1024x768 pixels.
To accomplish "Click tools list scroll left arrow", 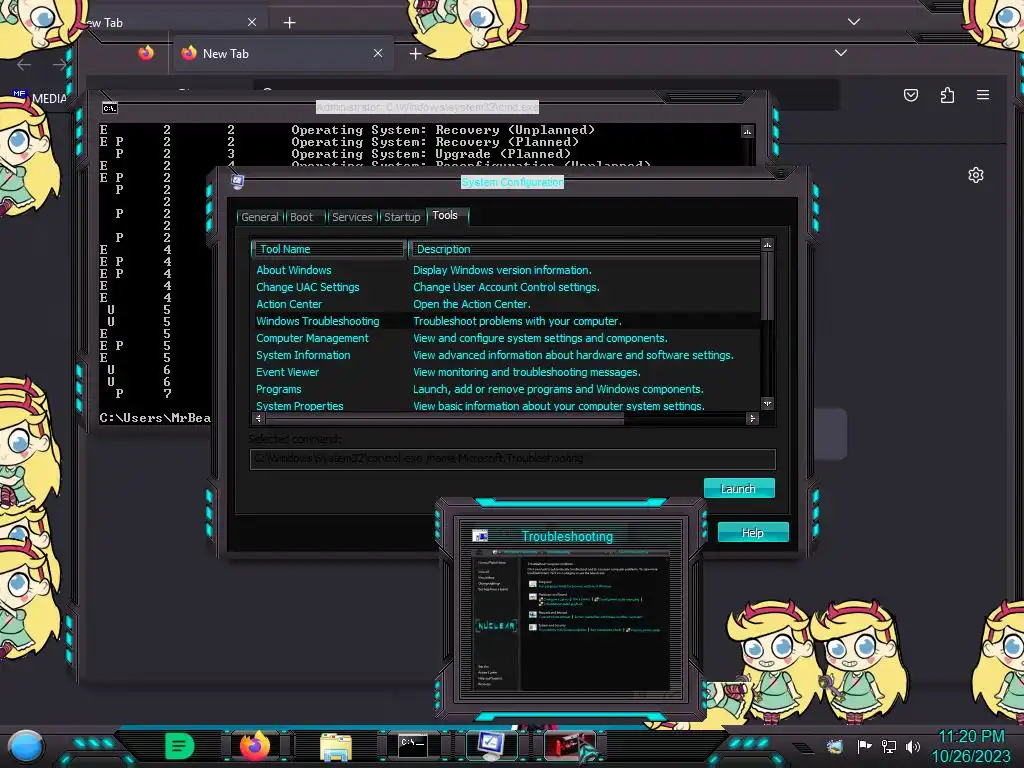I will coord(259,418).
